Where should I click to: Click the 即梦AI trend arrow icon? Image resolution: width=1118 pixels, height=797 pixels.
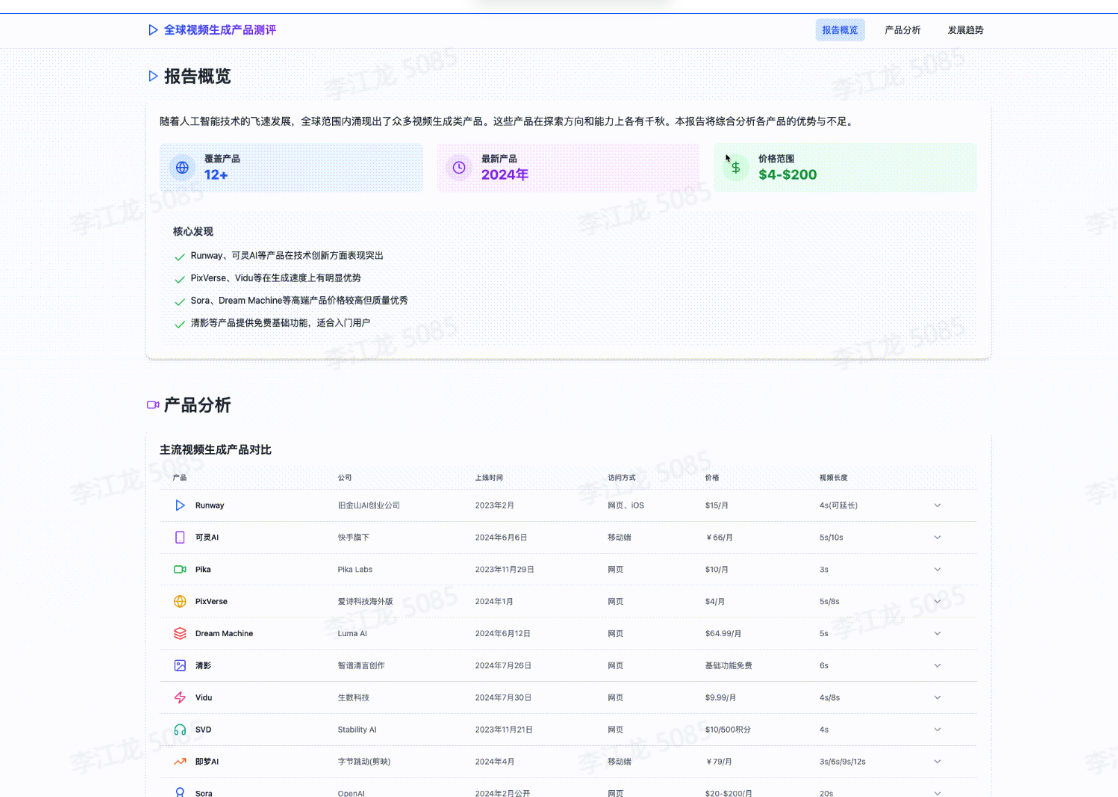click(180, 761)
